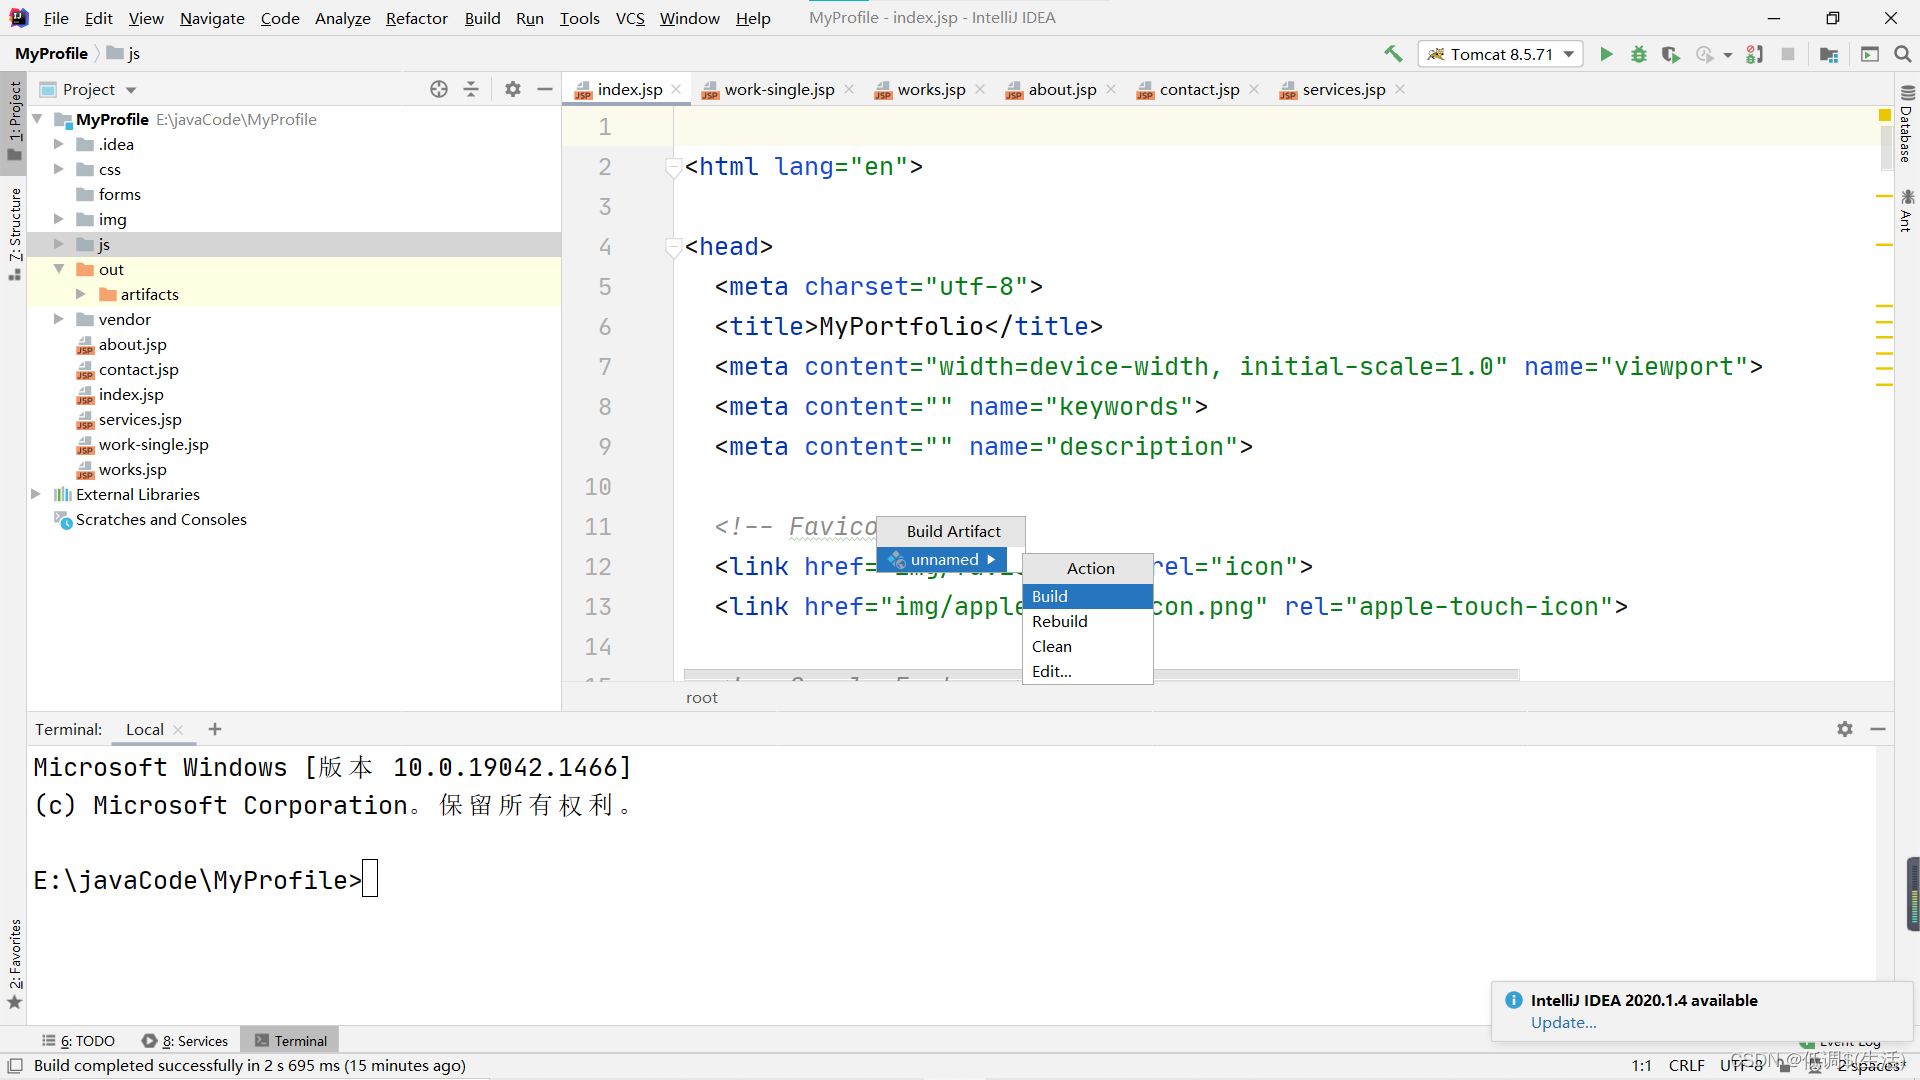Expand the vendor folder in Project tree
Screen dimensions: 1920x1080
58,318
